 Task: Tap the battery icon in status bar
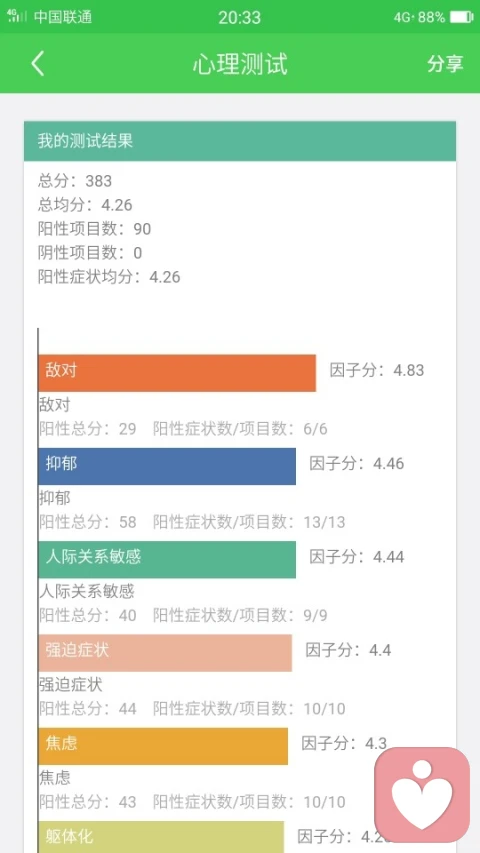click(461, 17)
